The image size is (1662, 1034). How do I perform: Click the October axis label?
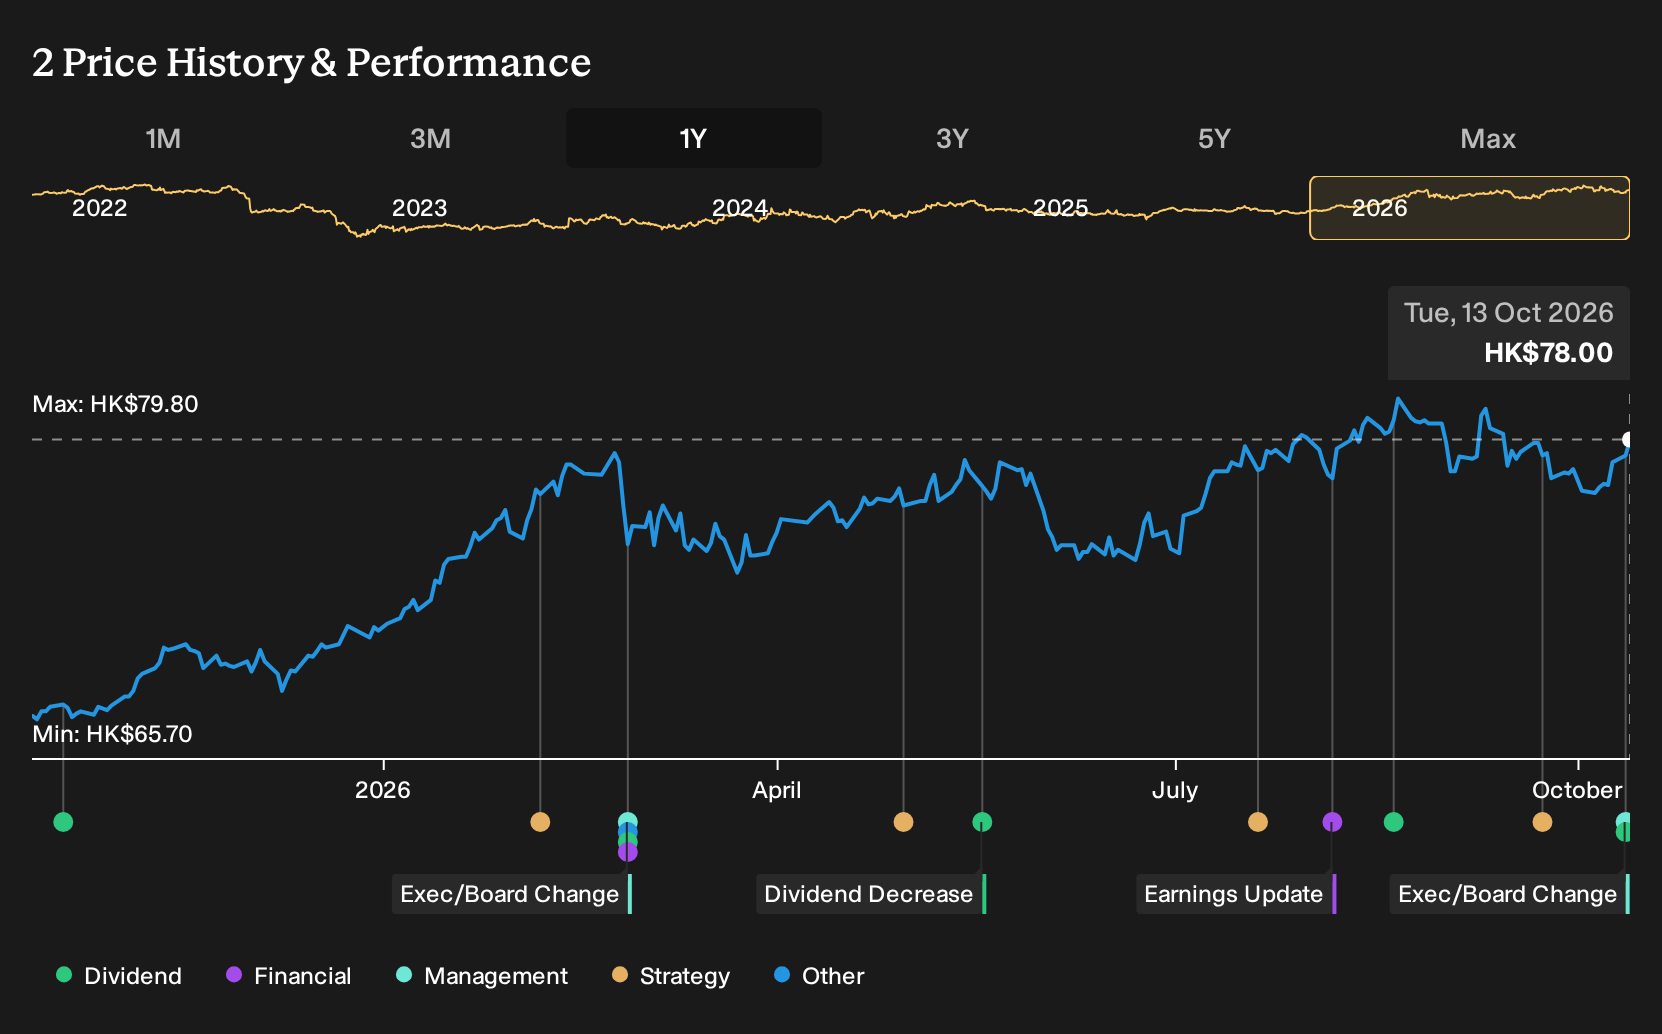1577,790
